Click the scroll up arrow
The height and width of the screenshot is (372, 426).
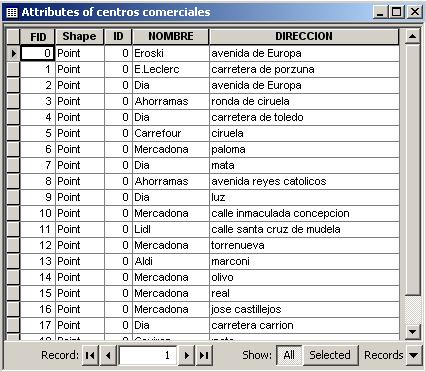coord(412,36)
